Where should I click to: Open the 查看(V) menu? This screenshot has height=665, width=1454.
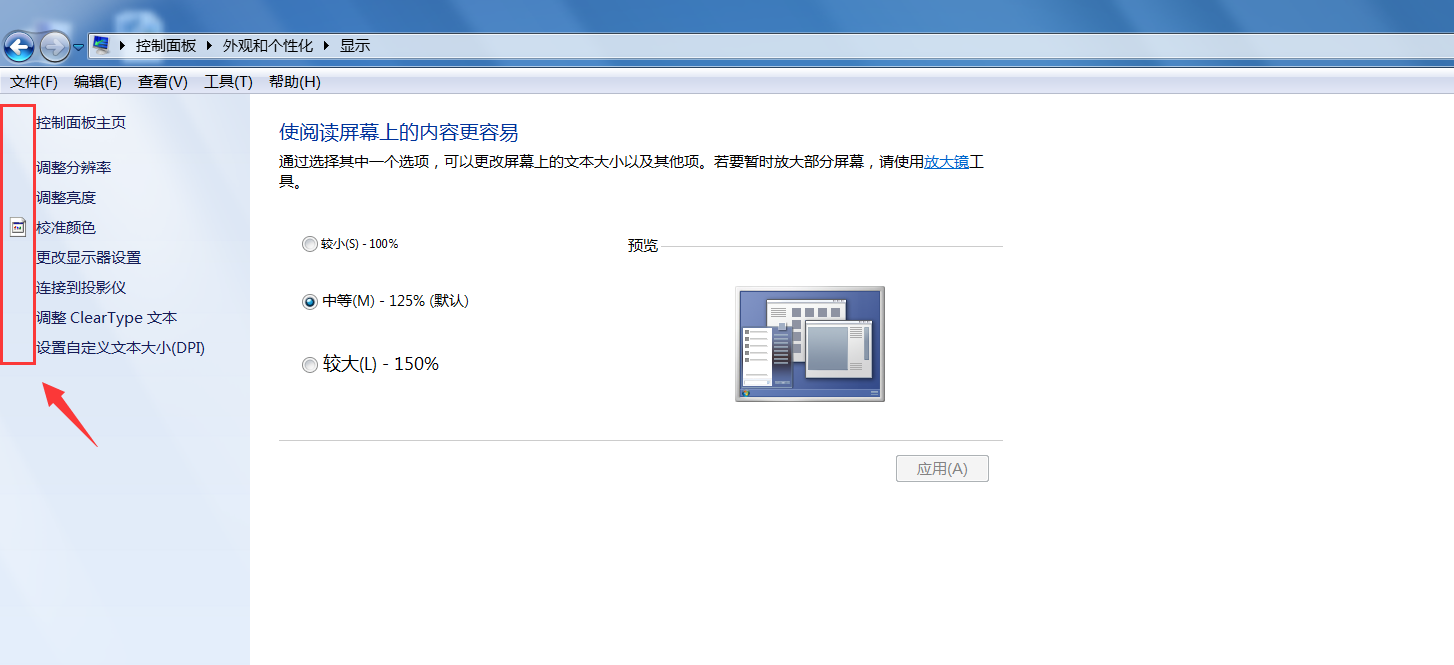[x=163, y=82]
